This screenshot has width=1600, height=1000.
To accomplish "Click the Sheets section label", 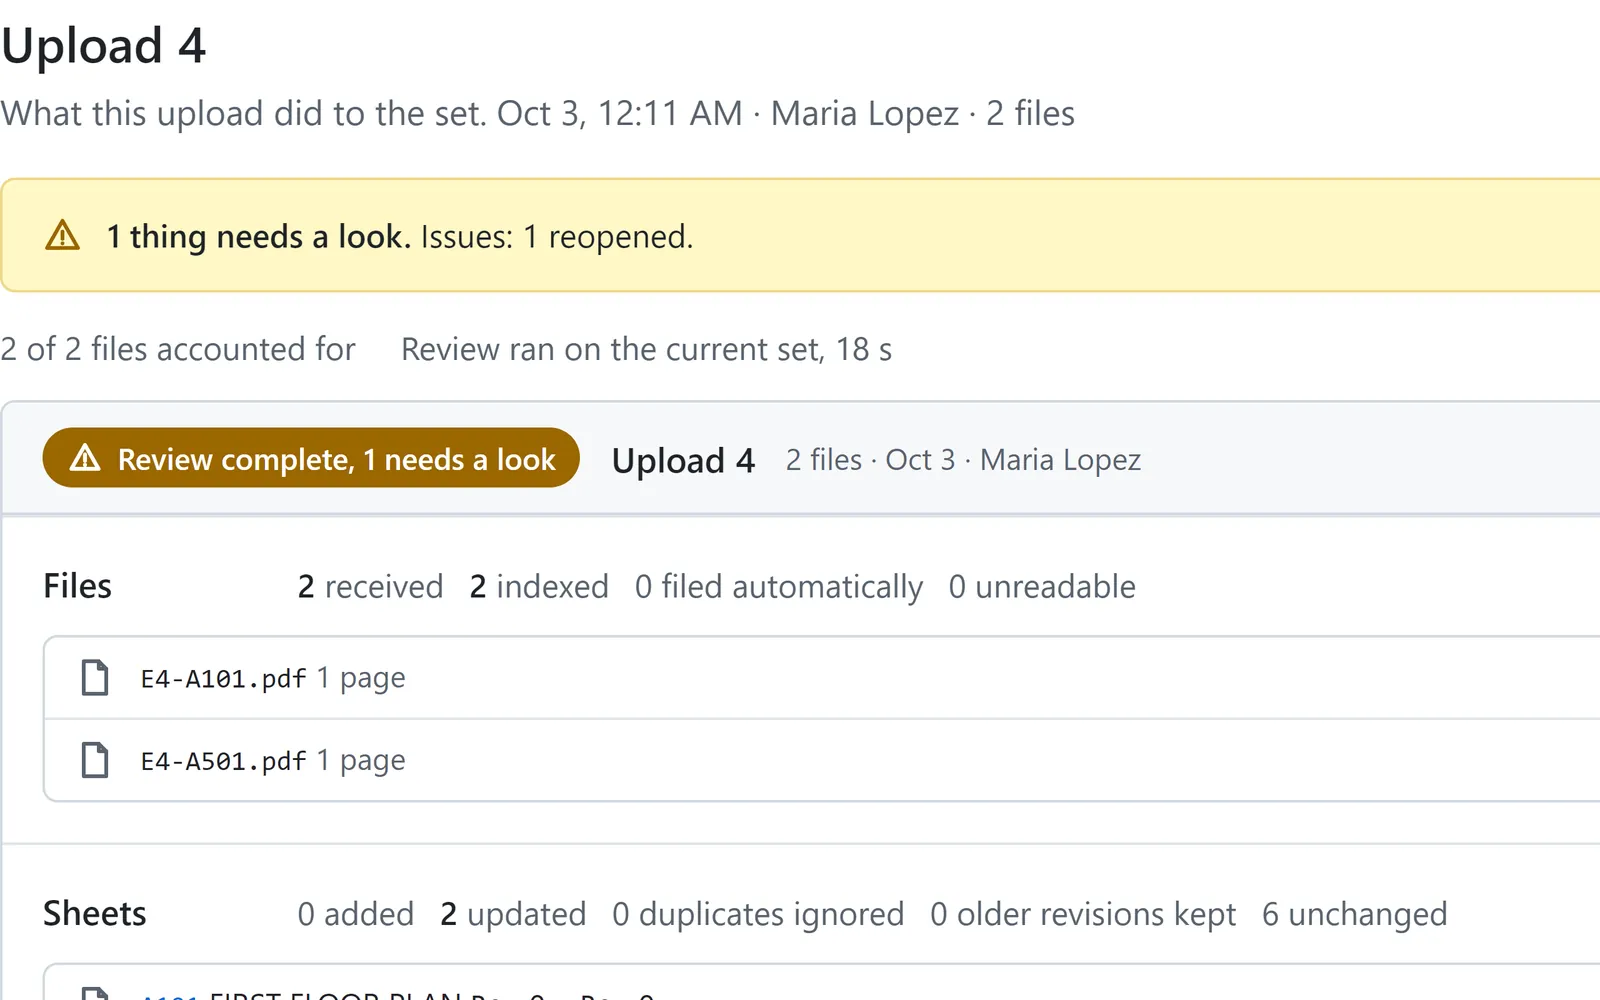I will point(94,913).
